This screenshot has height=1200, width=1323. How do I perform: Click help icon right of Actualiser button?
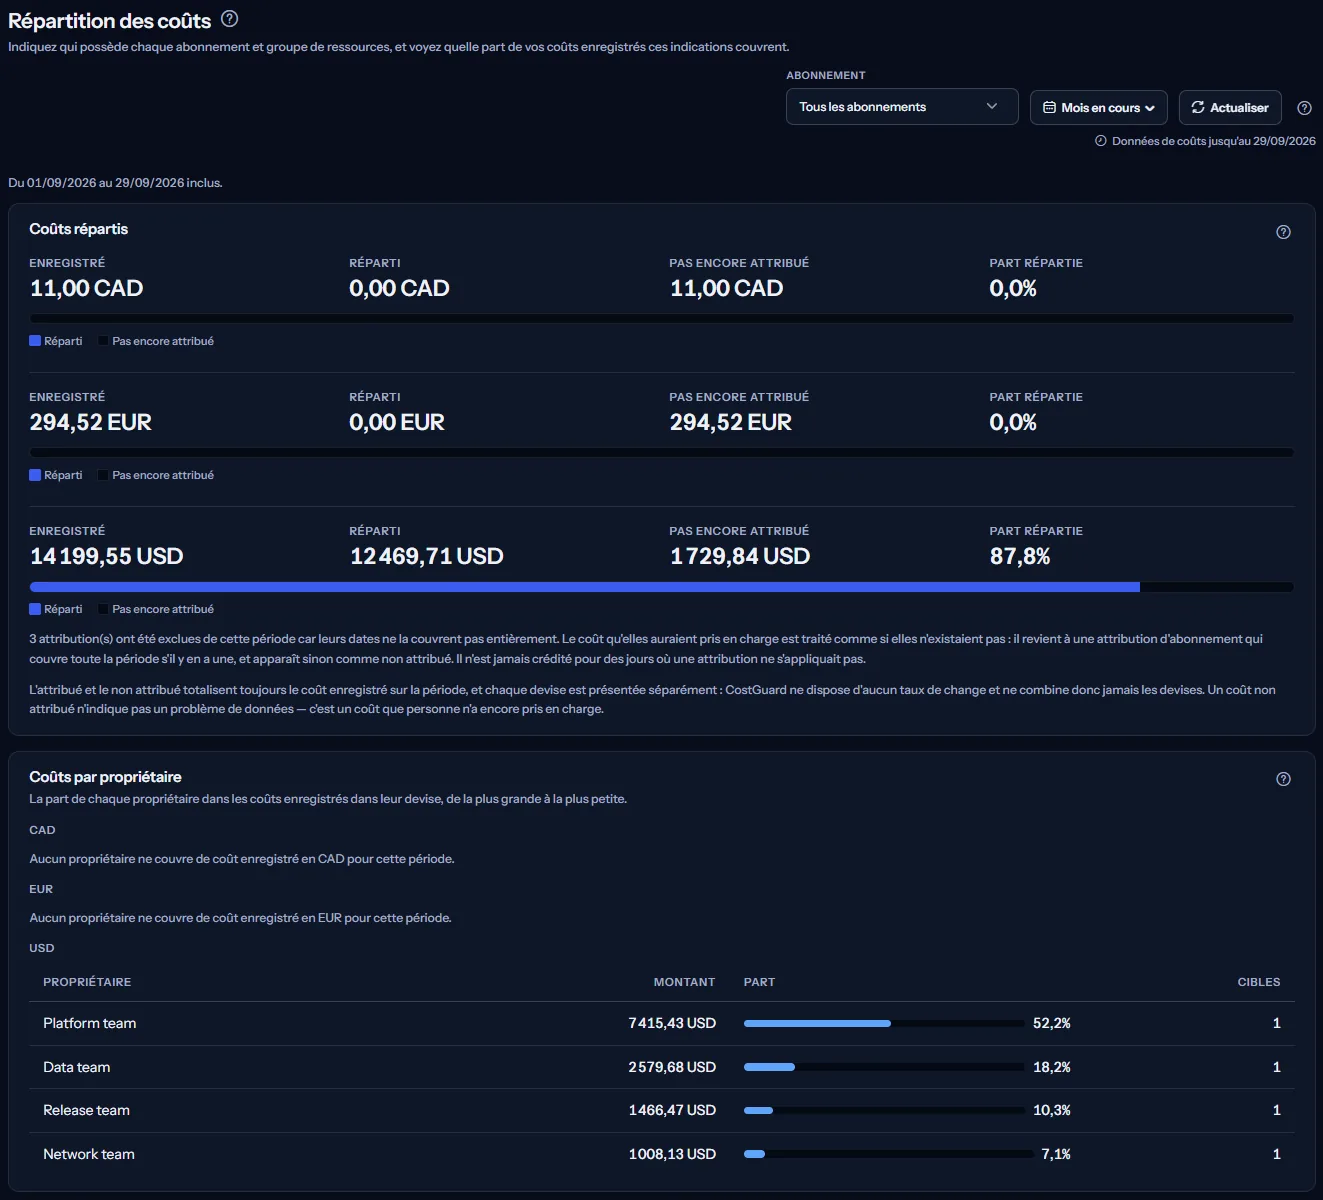pos(1304,108)
